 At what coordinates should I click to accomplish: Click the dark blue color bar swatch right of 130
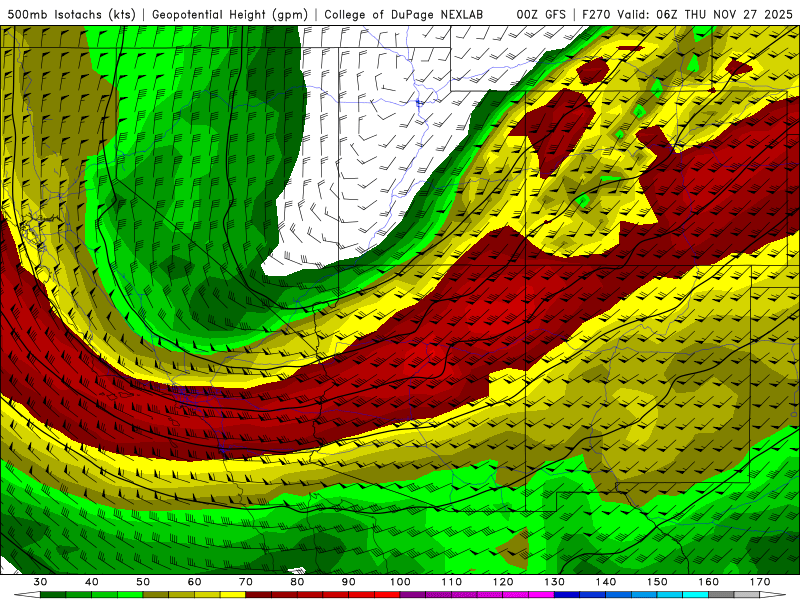click(x=567, y=594)
